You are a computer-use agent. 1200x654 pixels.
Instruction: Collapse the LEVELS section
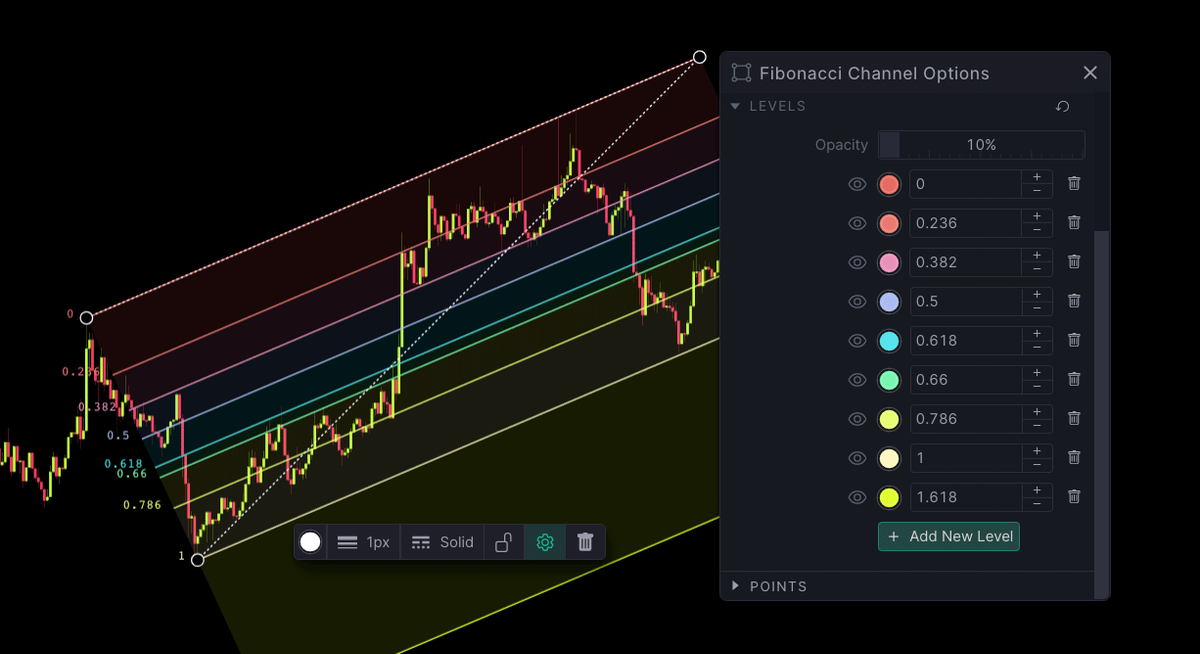click(768, 106)
